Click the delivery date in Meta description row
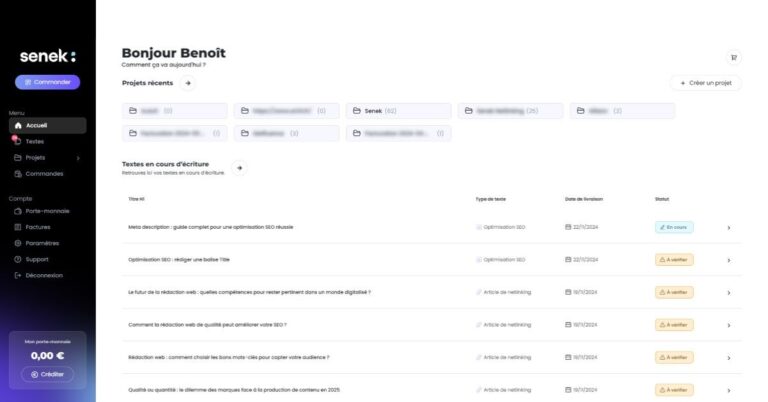The height and width of the screenshot is (402, 768). [x=581, y=227]
